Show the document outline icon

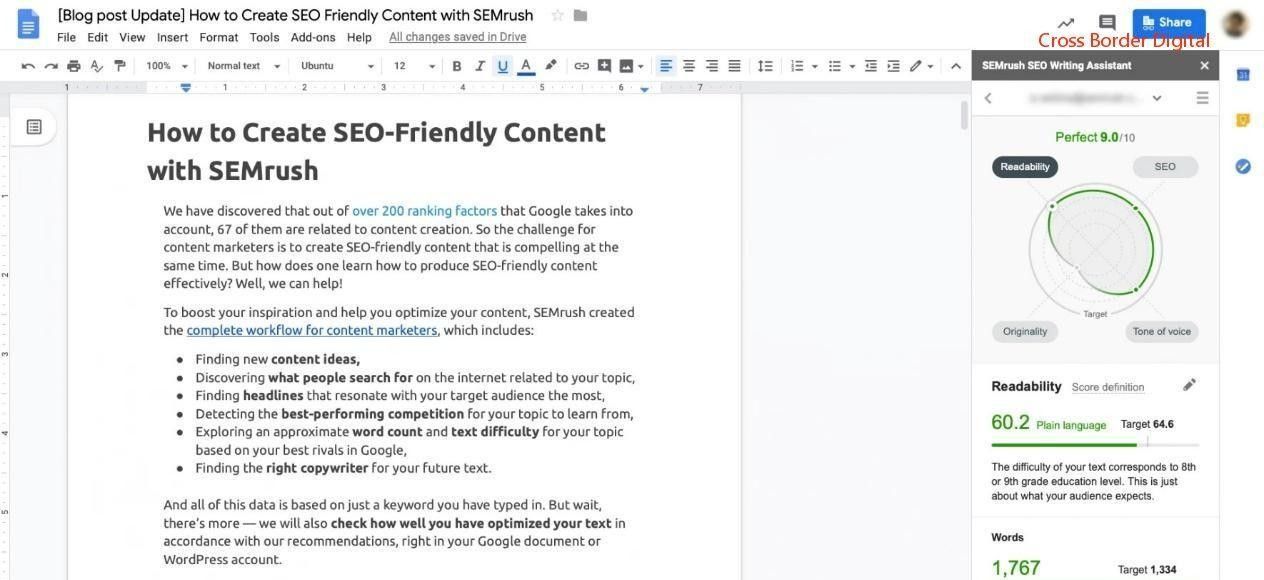point(34,127)
